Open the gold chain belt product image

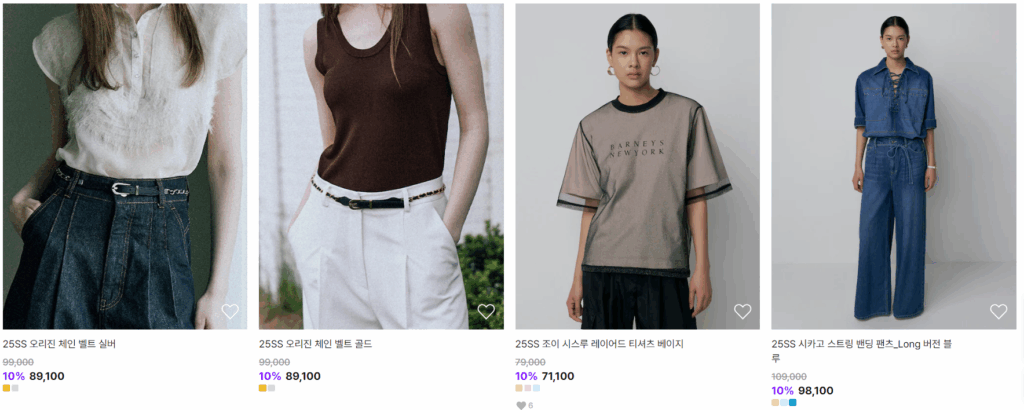pos(381,166)
